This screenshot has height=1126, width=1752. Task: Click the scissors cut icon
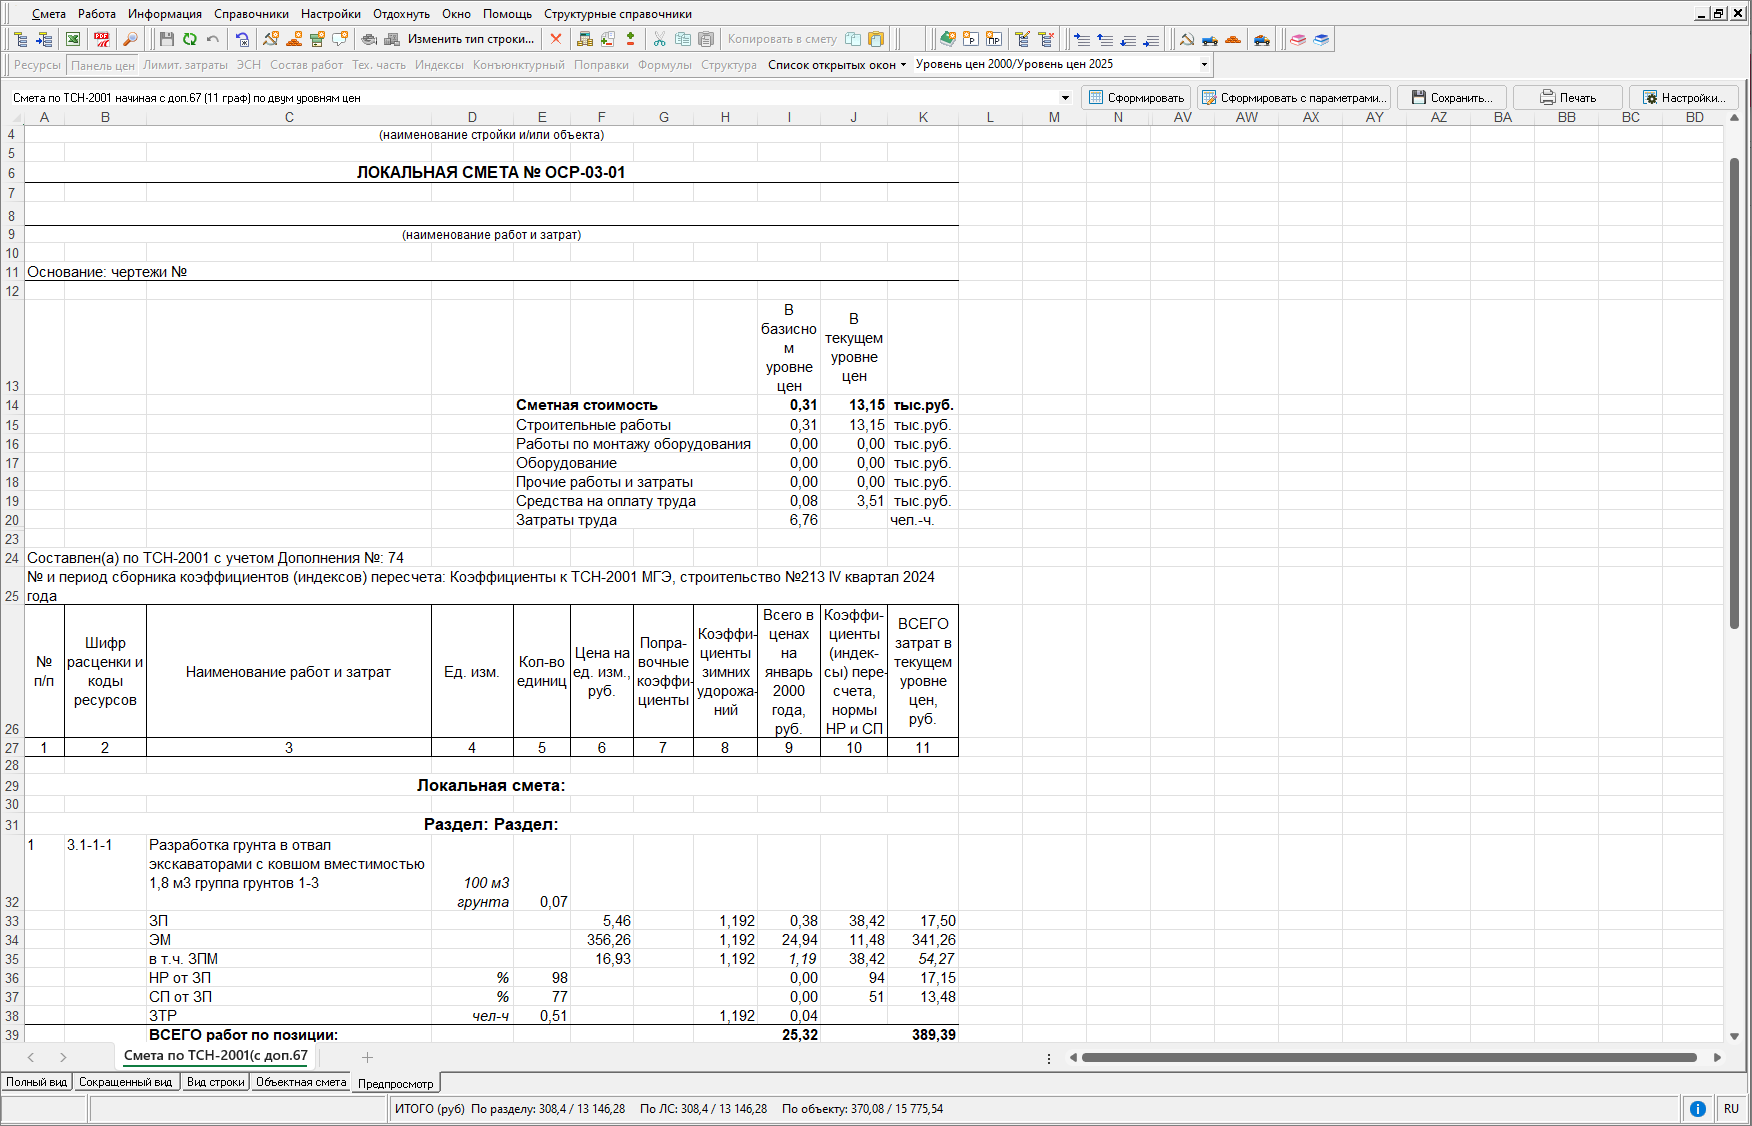[x=659, y=39]
